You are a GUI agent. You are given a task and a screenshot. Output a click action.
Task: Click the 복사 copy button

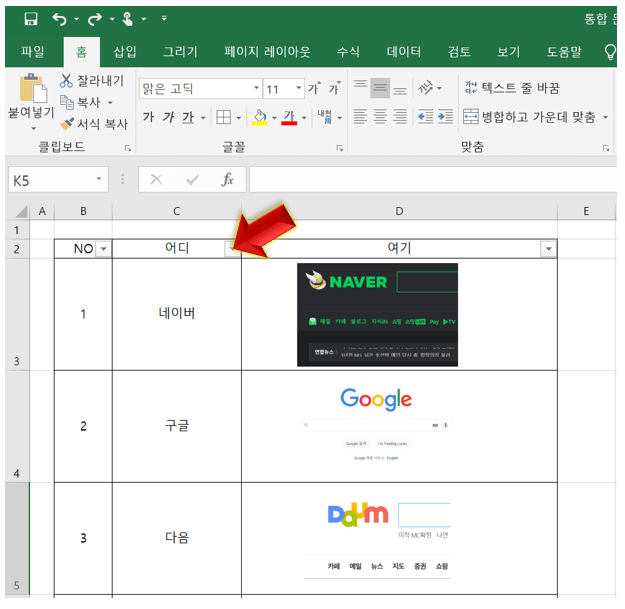click(x=80, y=102)
